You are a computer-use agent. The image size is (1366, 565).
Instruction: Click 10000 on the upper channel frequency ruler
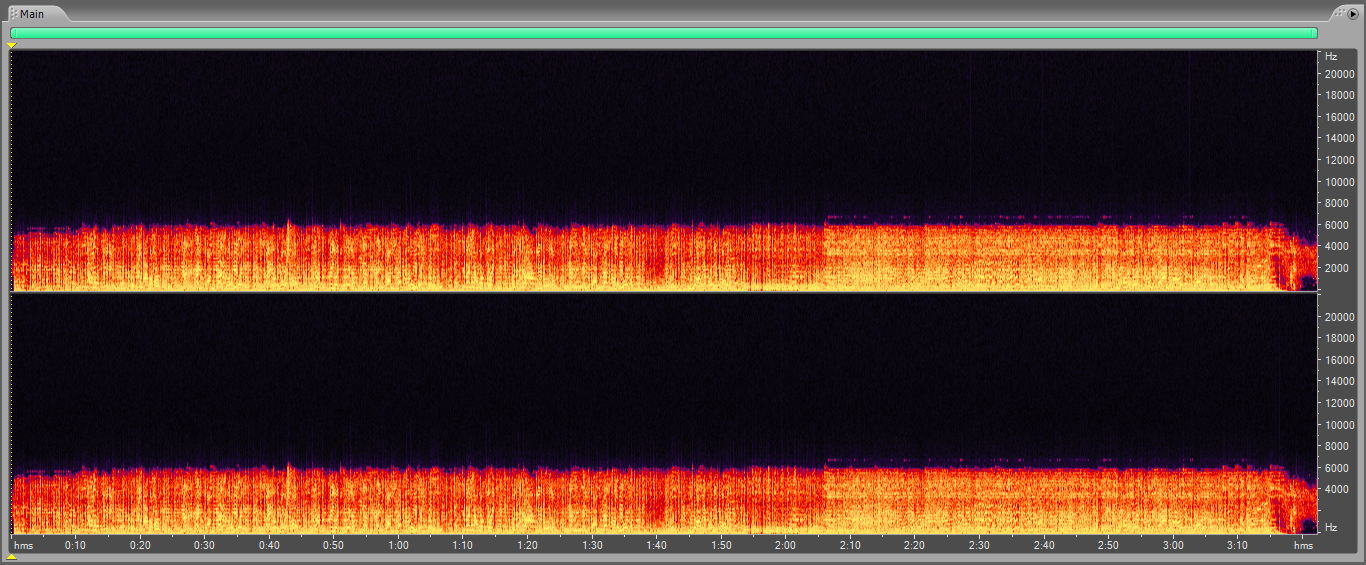click(1340, 182)
